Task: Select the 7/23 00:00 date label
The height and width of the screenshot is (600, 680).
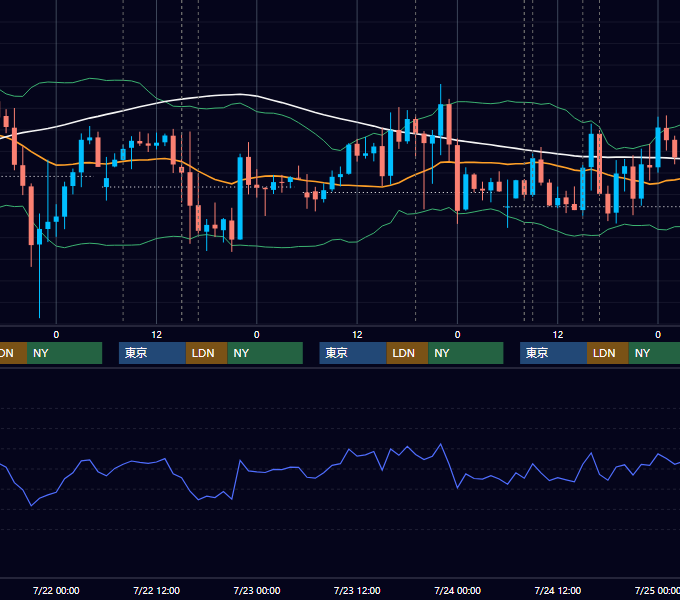Action: (x=257, y=590)
